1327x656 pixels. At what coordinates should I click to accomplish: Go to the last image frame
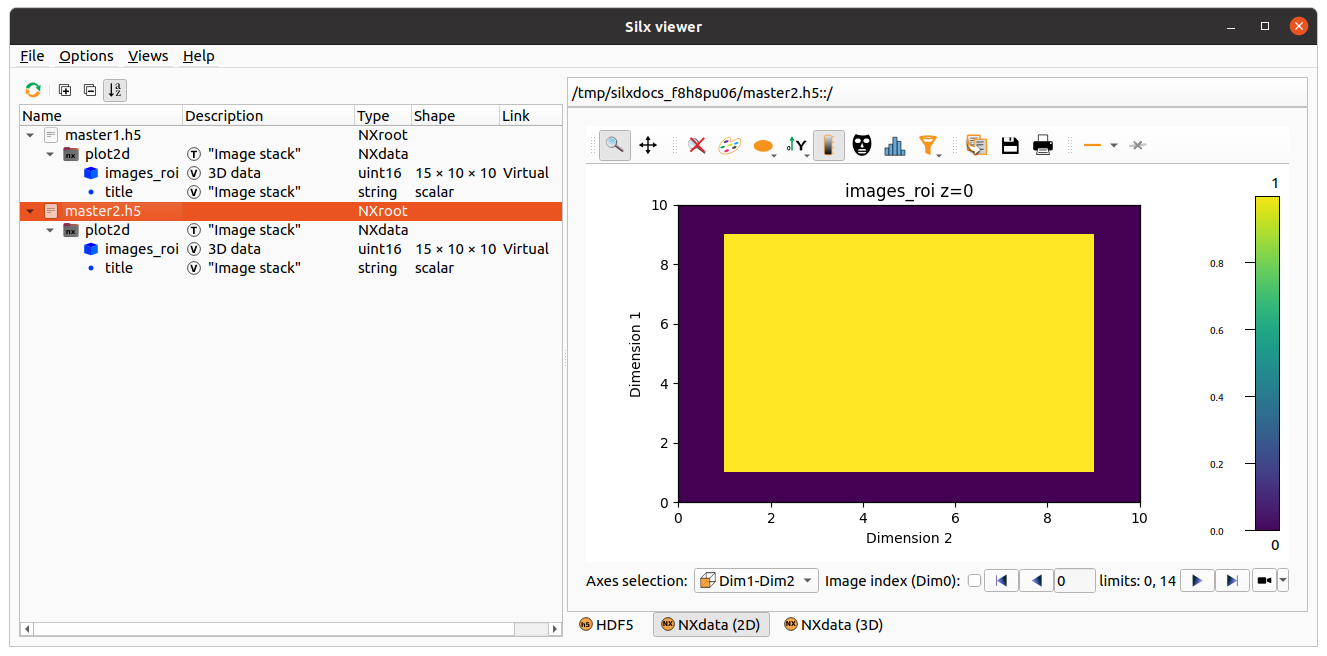pyautogui.click(x=1232, y=581)
